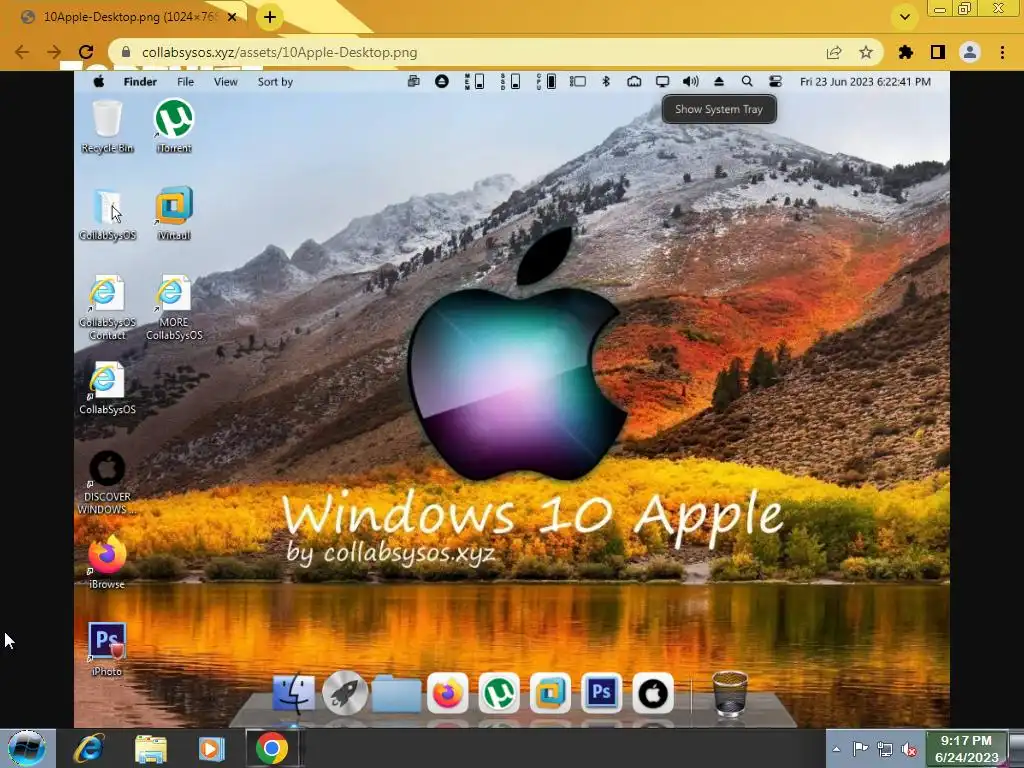Click the eject icon in menu bar

[719, 82]
